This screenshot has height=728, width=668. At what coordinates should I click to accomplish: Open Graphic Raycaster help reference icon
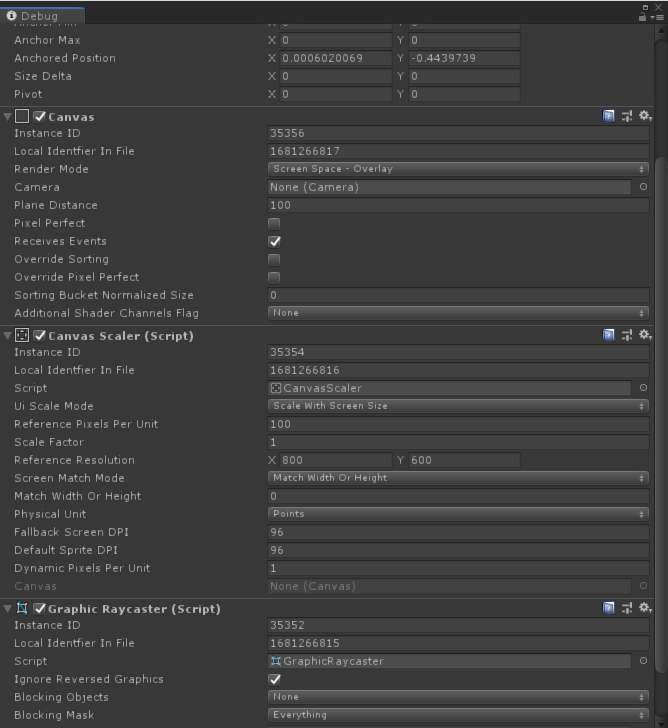pos(609,608)
